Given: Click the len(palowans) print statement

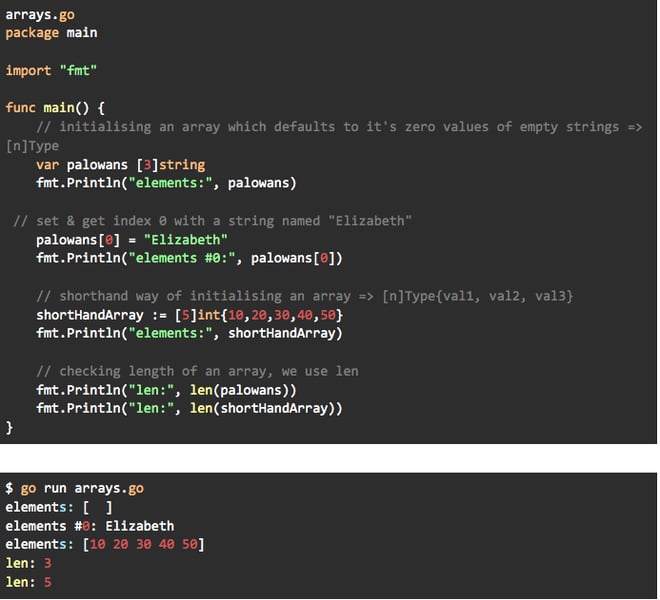Looking at the screenshot, I should (x=166, y=390).
